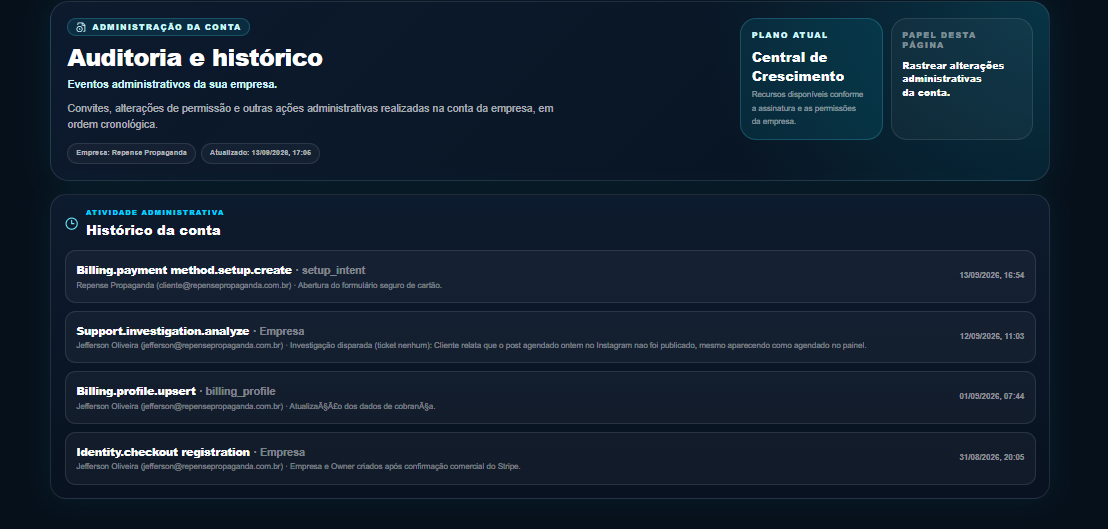The width and height of the screenshot is (1108, 529).
Task: Click the 'Histórico da conta' section title
Action: click(153, 230)
